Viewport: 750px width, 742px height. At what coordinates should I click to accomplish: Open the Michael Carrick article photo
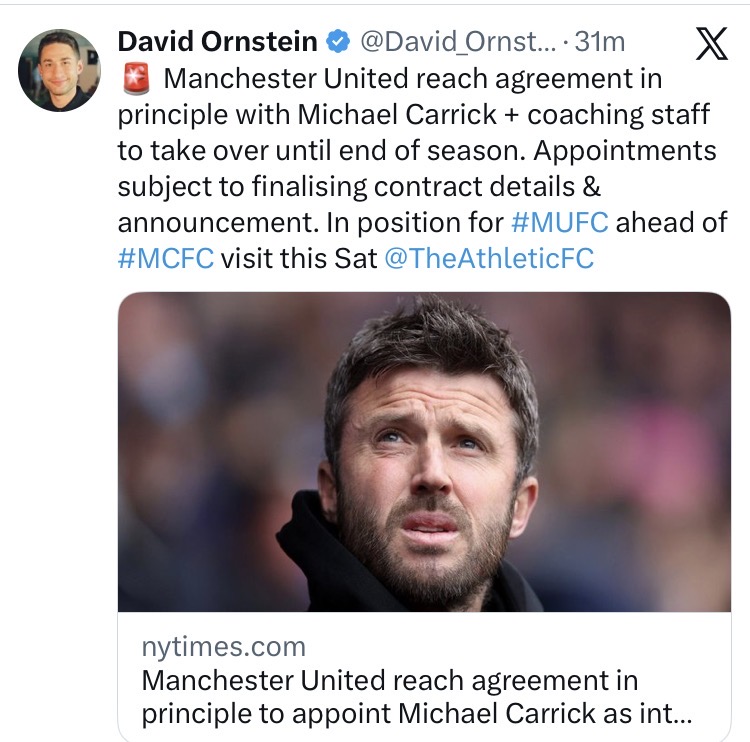click(x=424, y=452)
